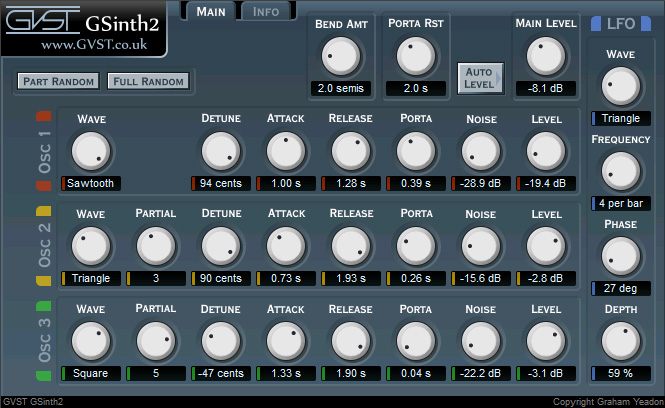The width and height of the screenshot is (665, 408).
Task: Click the OSC 3 Detune knob
Action: coord(221,341)
